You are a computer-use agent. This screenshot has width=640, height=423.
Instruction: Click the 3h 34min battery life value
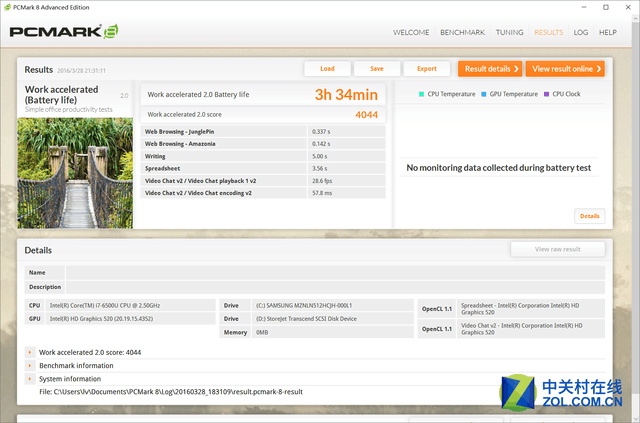coord(346,95)
